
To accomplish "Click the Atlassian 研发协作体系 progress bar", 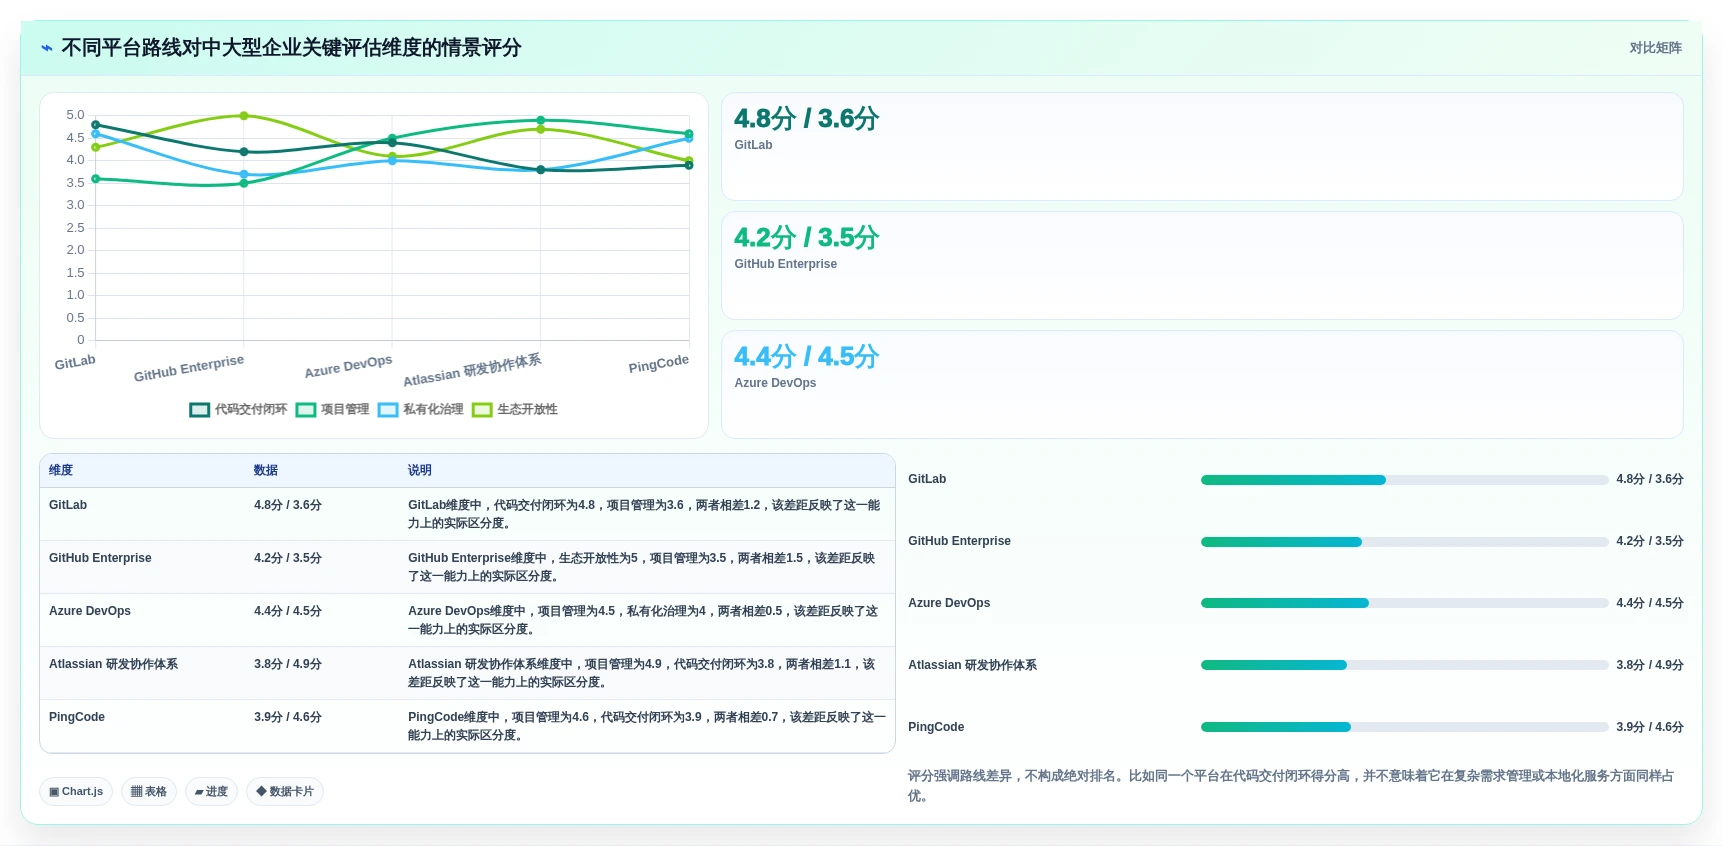I will (x=1404, y=666).
